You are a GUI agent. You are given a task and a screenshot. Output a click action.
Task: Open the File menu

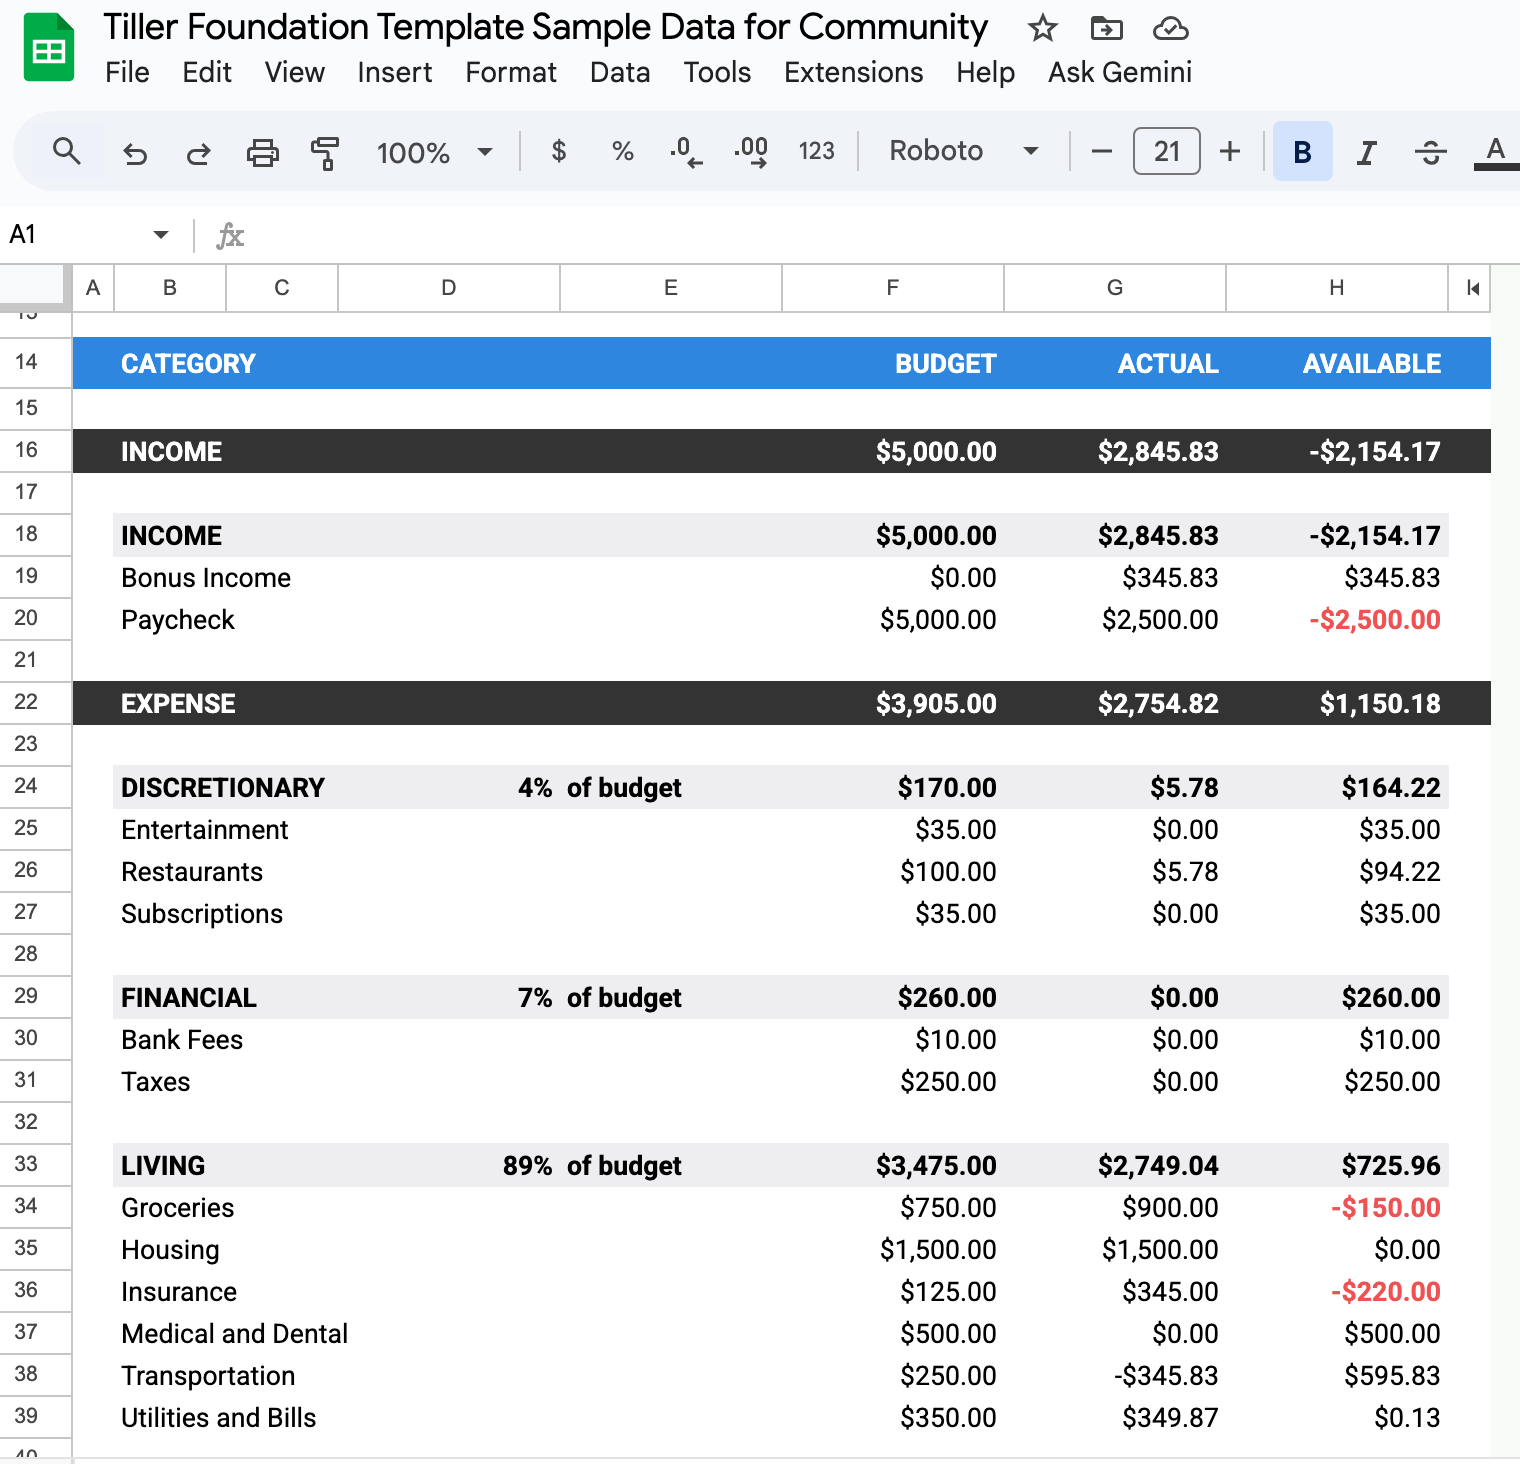coord(127,72)
